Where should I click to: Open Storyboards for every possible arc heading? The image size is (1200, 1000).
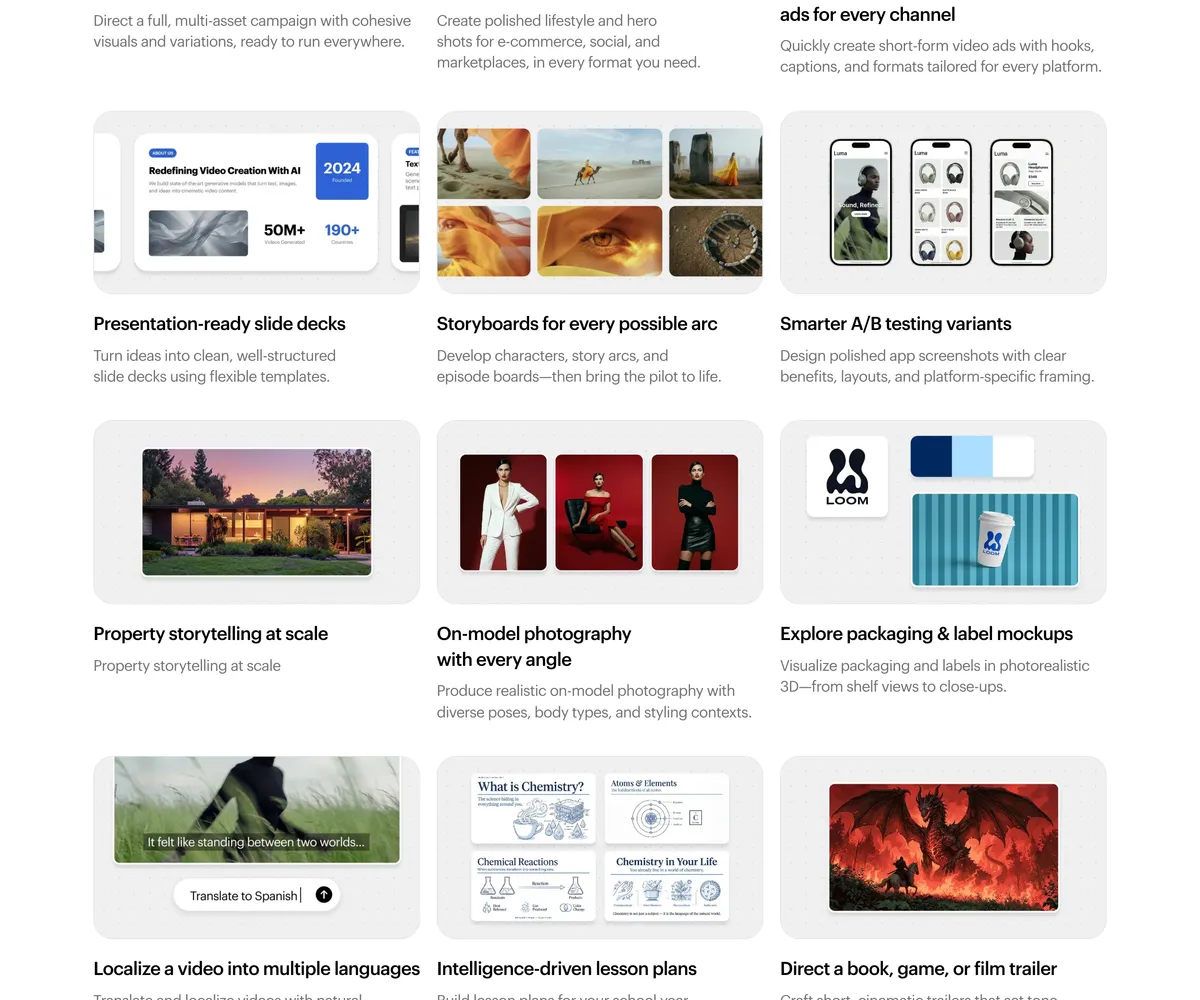click(577, 324)
